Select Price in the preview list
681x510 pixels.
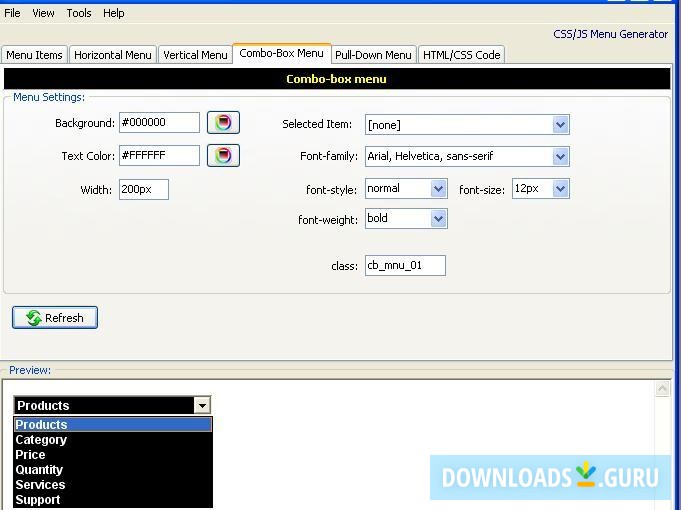coord(113,455)
